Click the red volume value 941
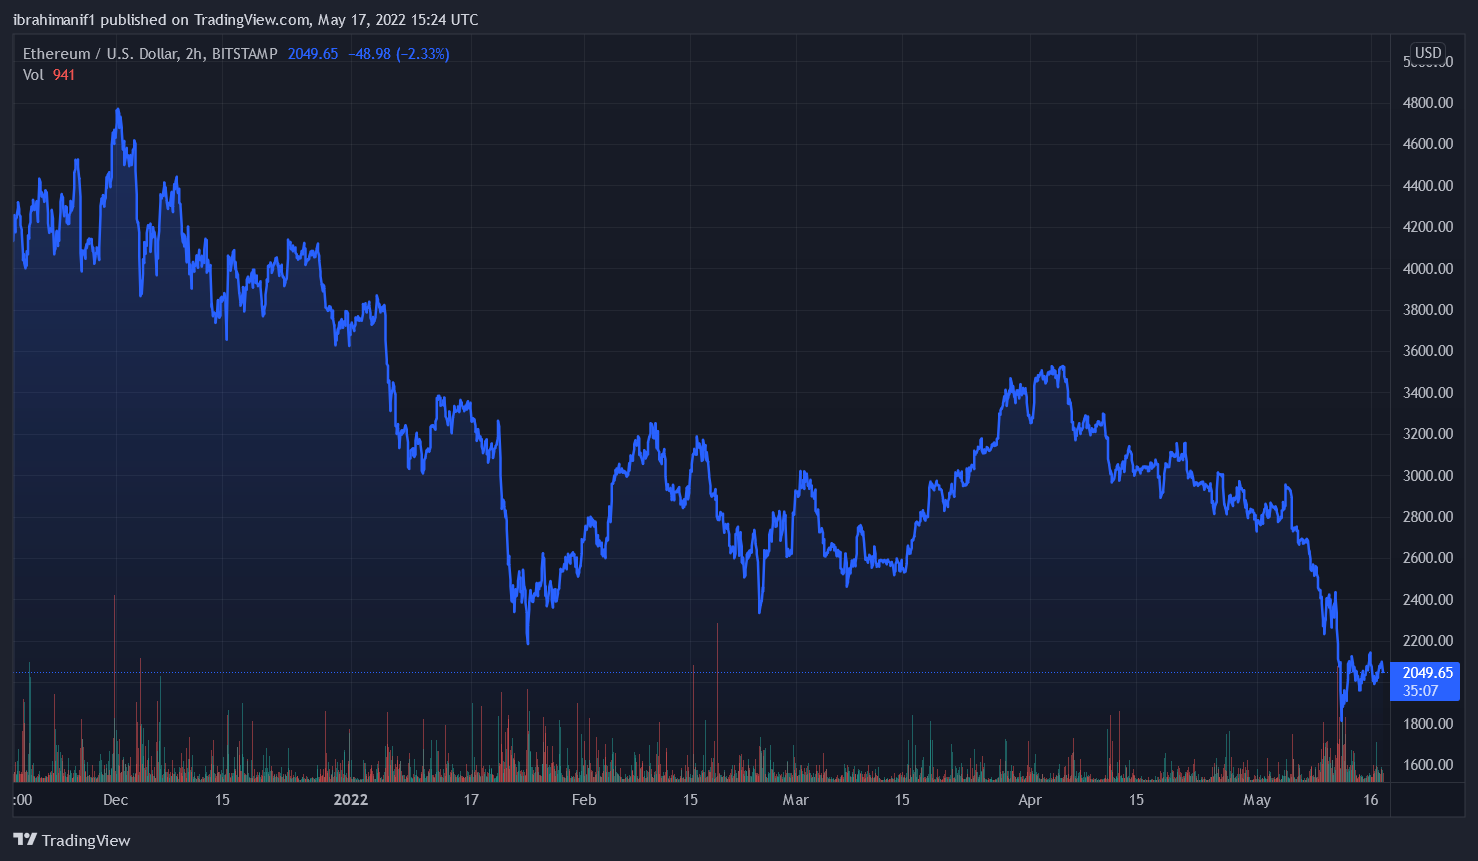Screen dimensions: 1478x861 click(x=64, y=75)
